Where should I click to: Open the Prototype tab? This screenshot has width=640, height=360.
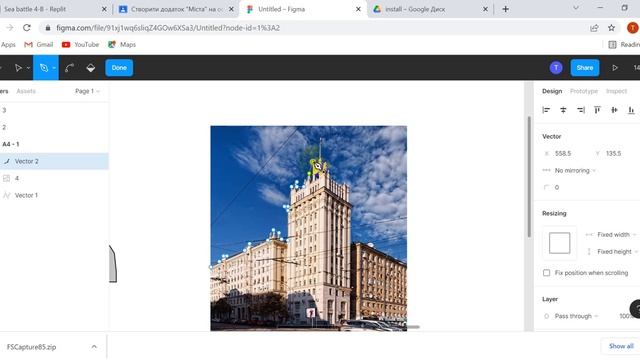click(x=584, y=91)
